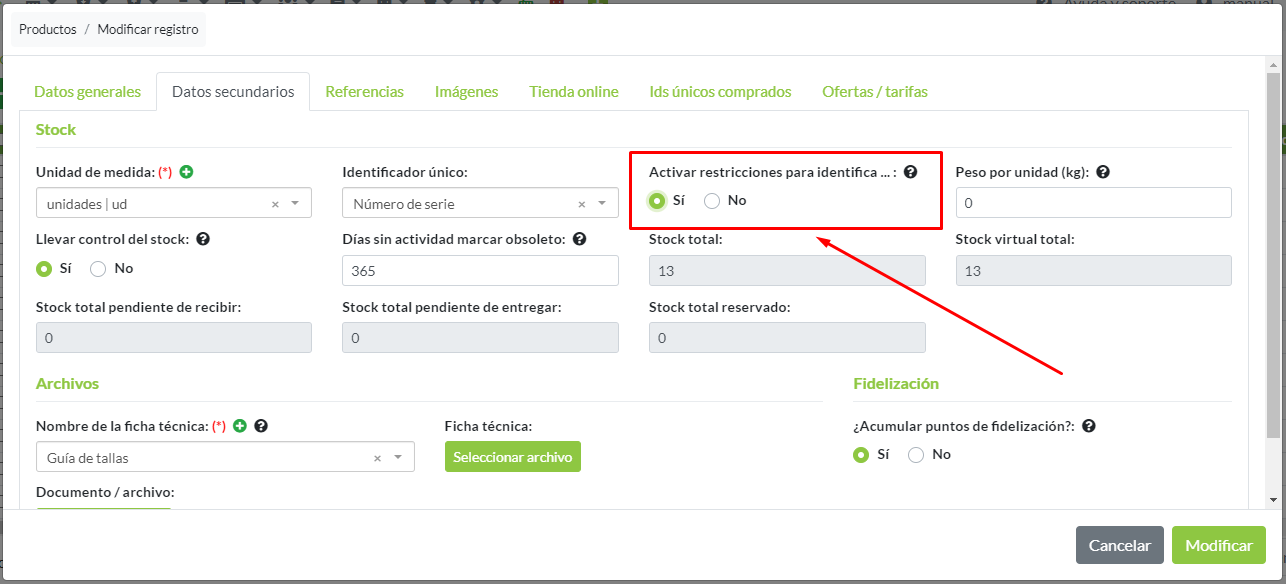Viewport: 1286px width, 584px height.
Task: Choose No for Acumular puntos de fidelización
Action: click(916, 455)
